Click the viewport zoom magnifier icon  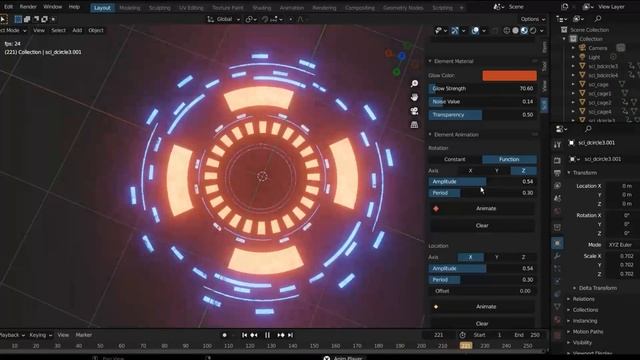(414, 84)
